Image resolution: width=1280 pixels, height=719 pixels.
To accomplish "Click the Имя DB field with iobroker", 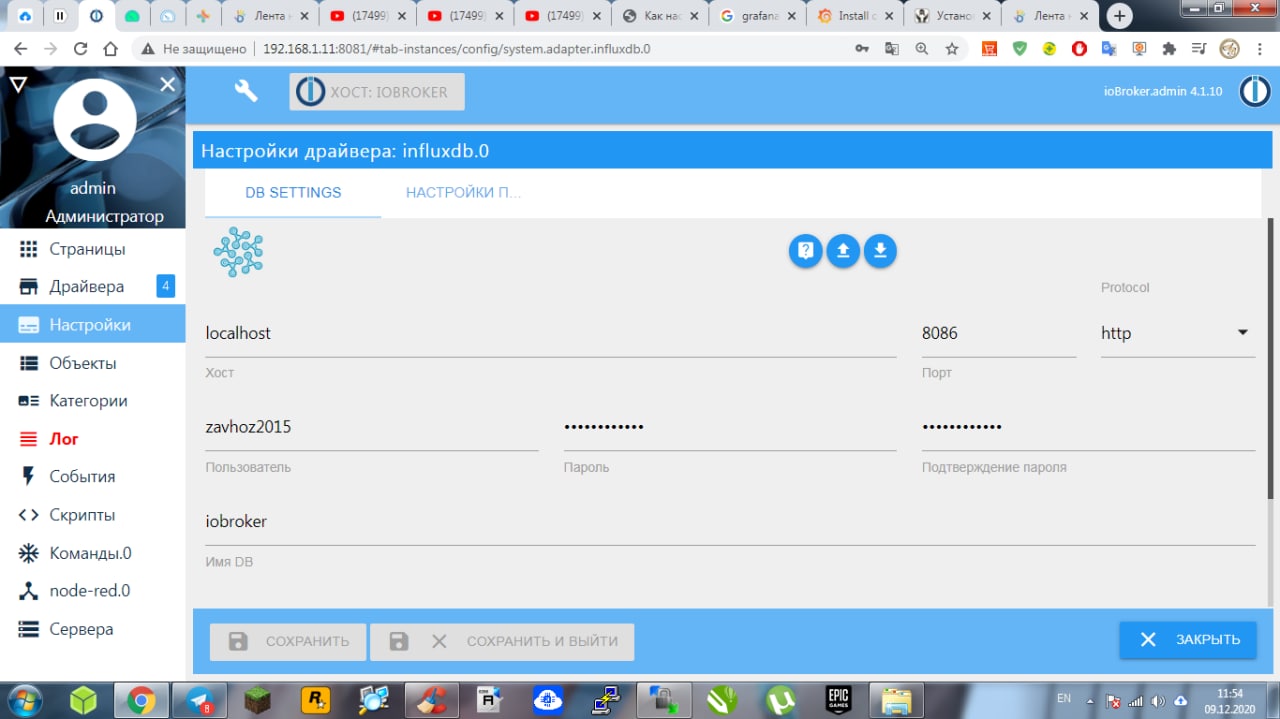I will point(730,522).
